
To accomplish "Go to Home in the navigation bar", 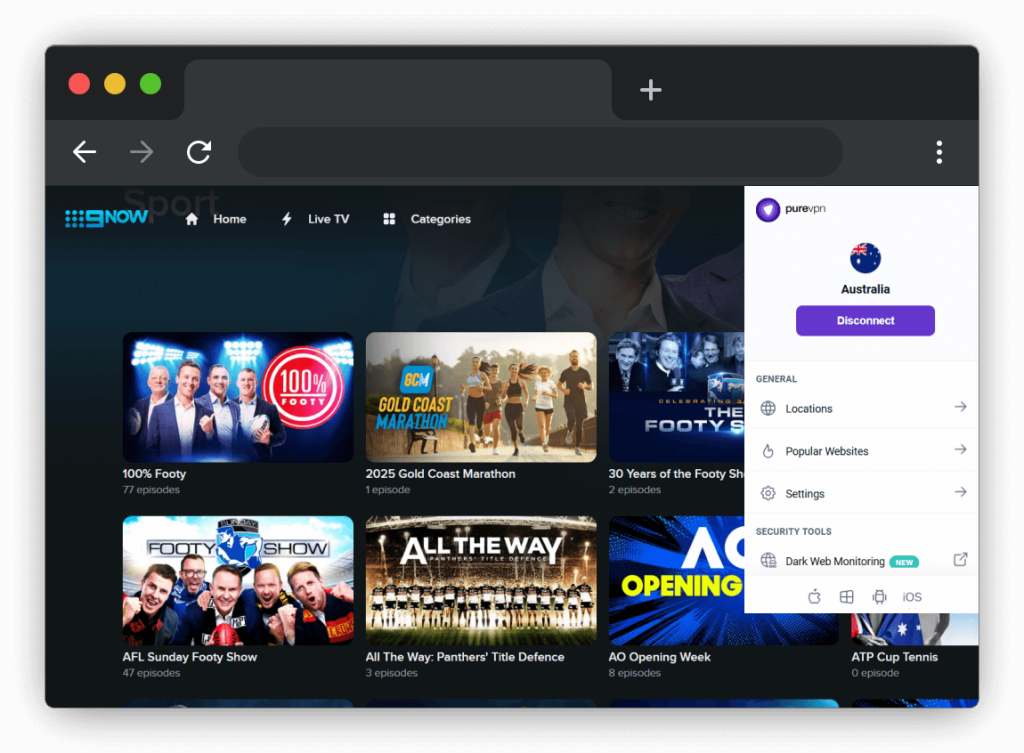I will (x=217, y=219).
